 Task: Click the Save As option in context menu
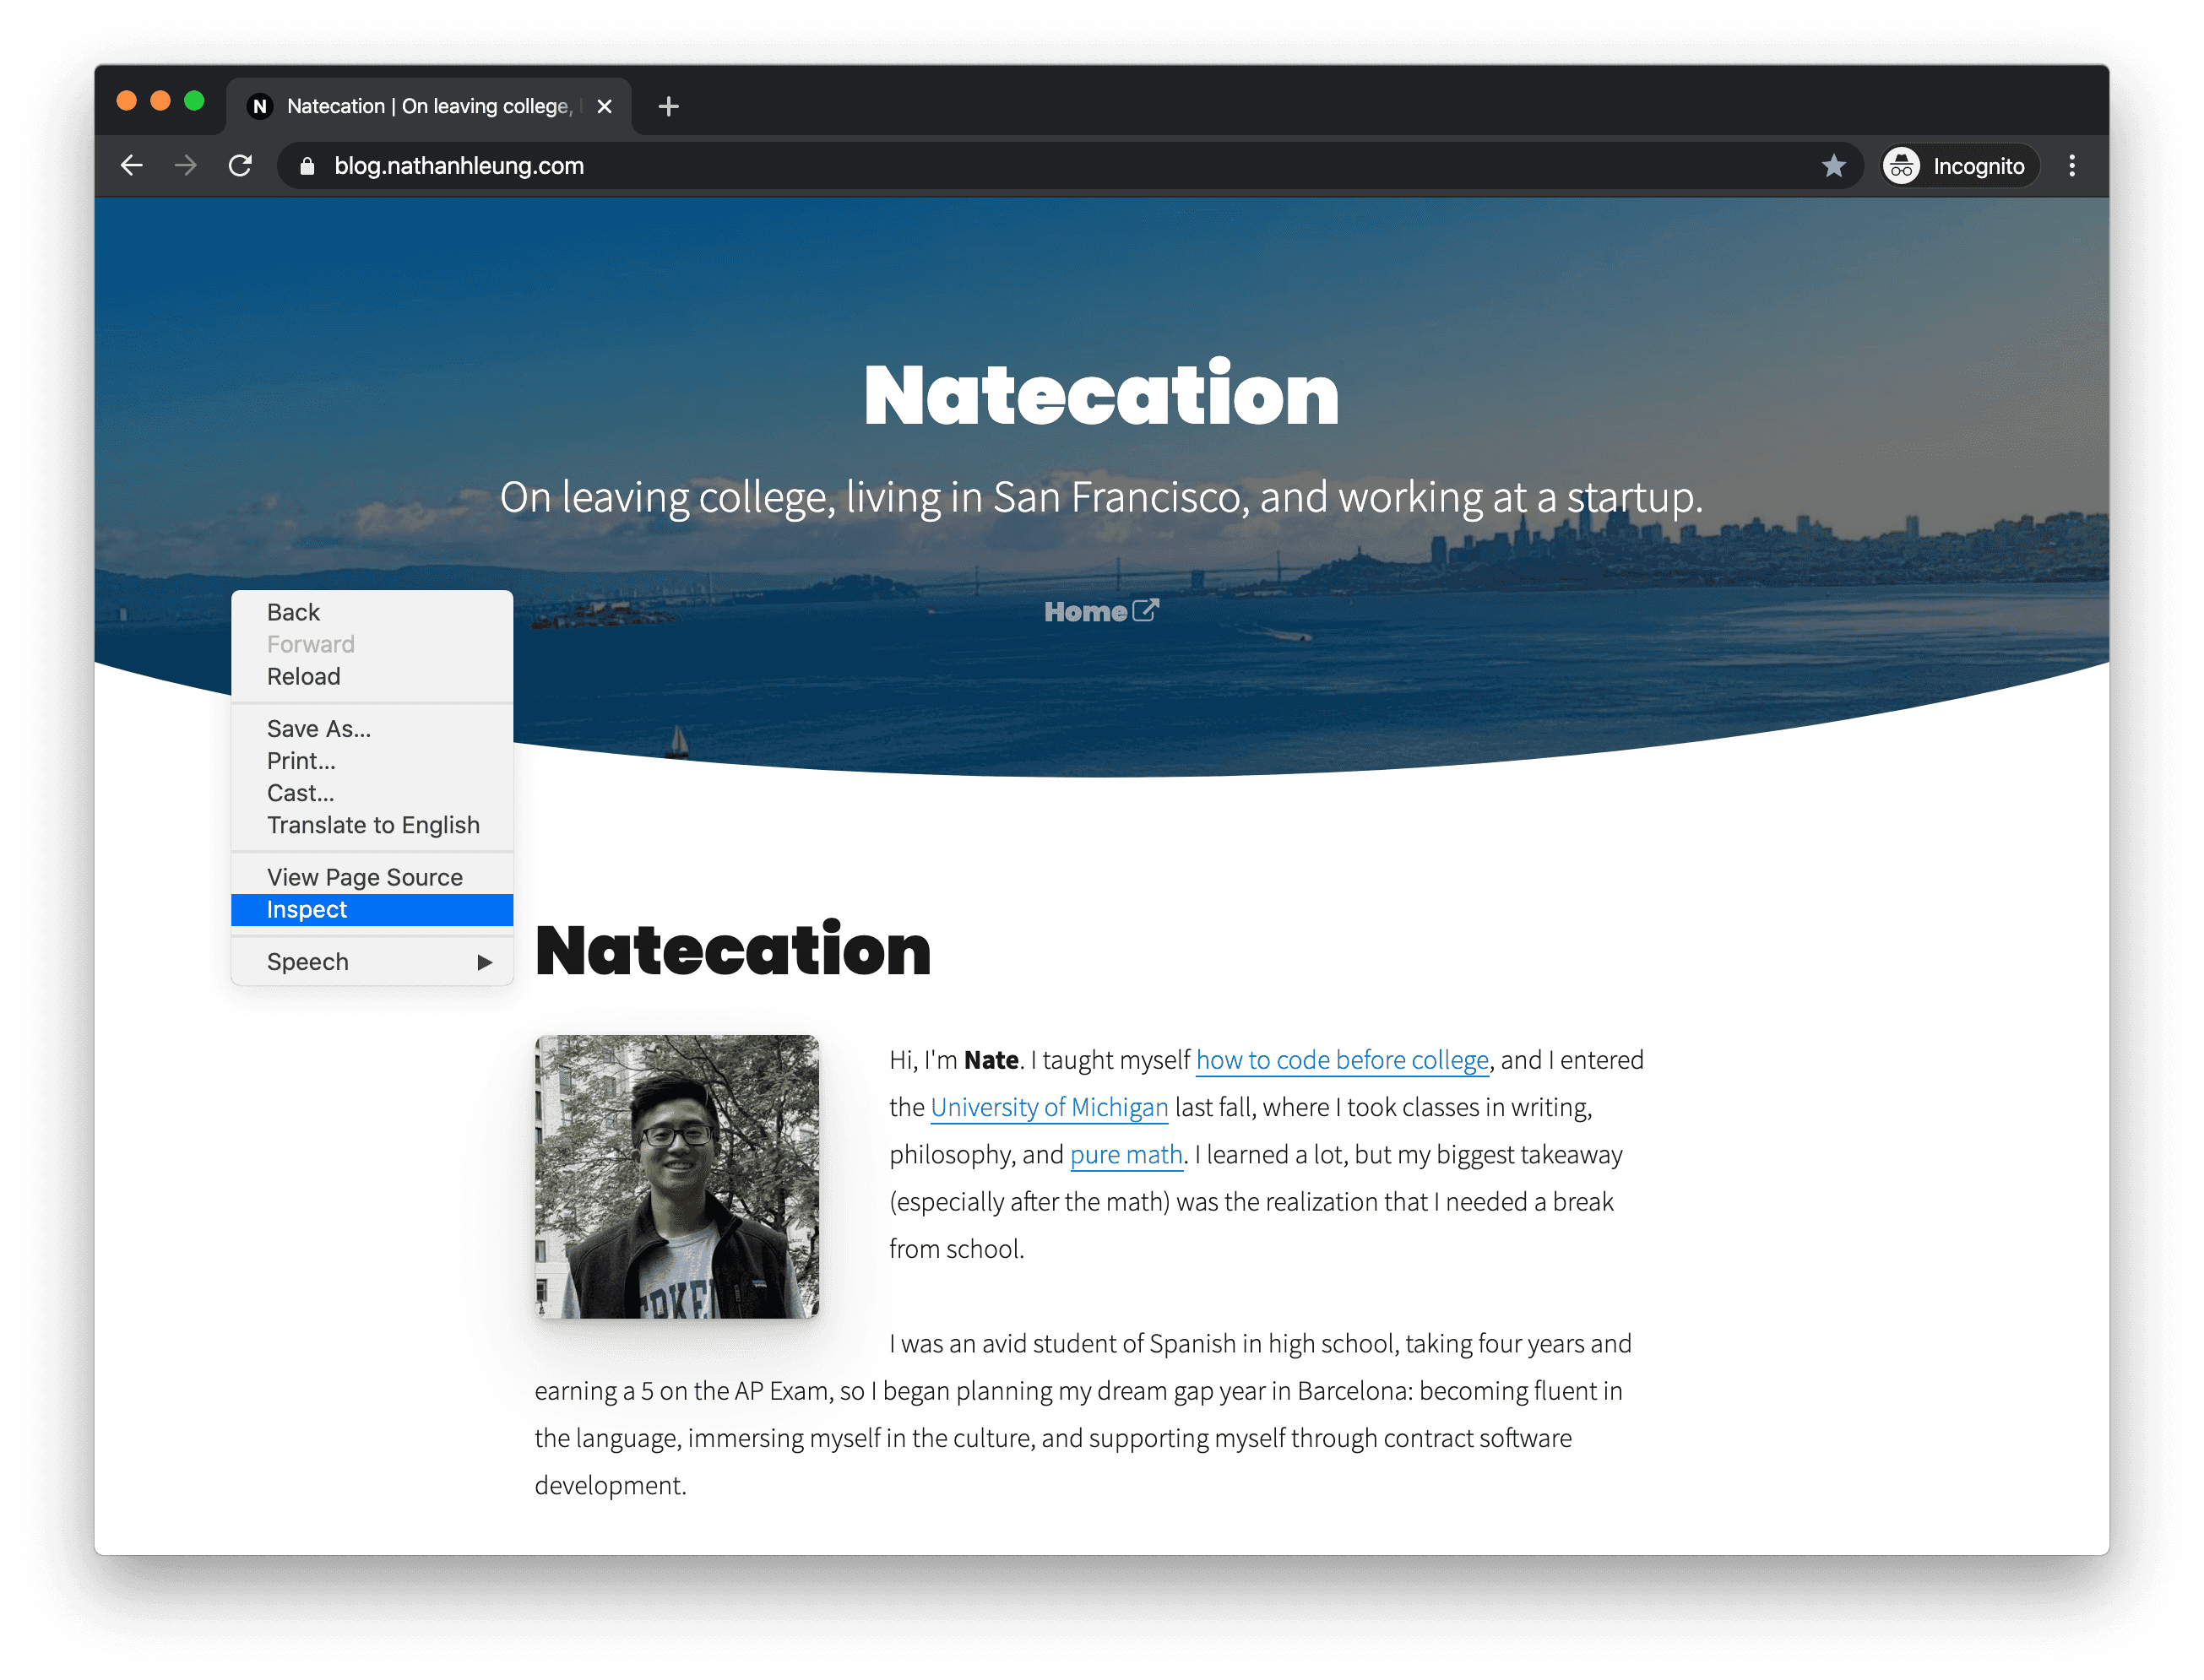pyautogui.click(x=318, y=727)
